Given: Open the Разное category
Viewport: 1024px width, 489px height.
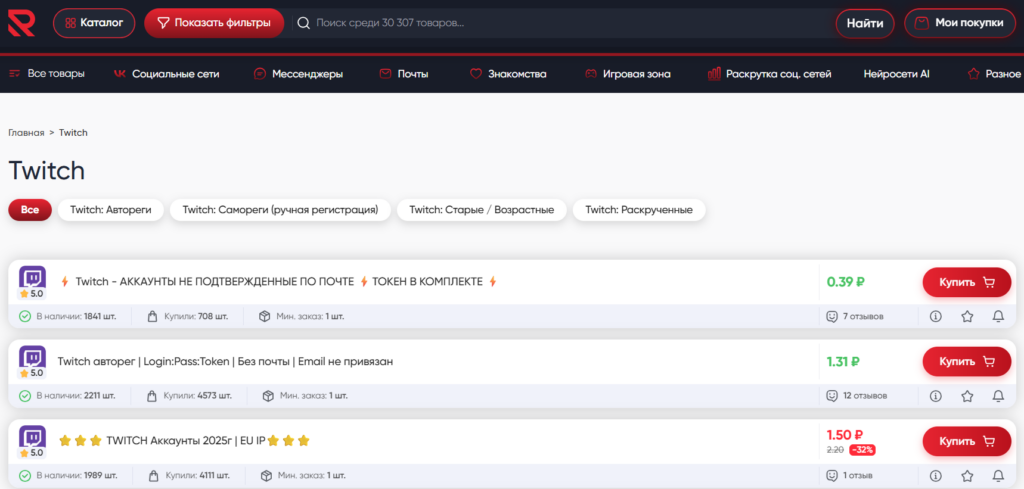Looking at the screenshot, I should pyautogui.click(x=995, y=74).
